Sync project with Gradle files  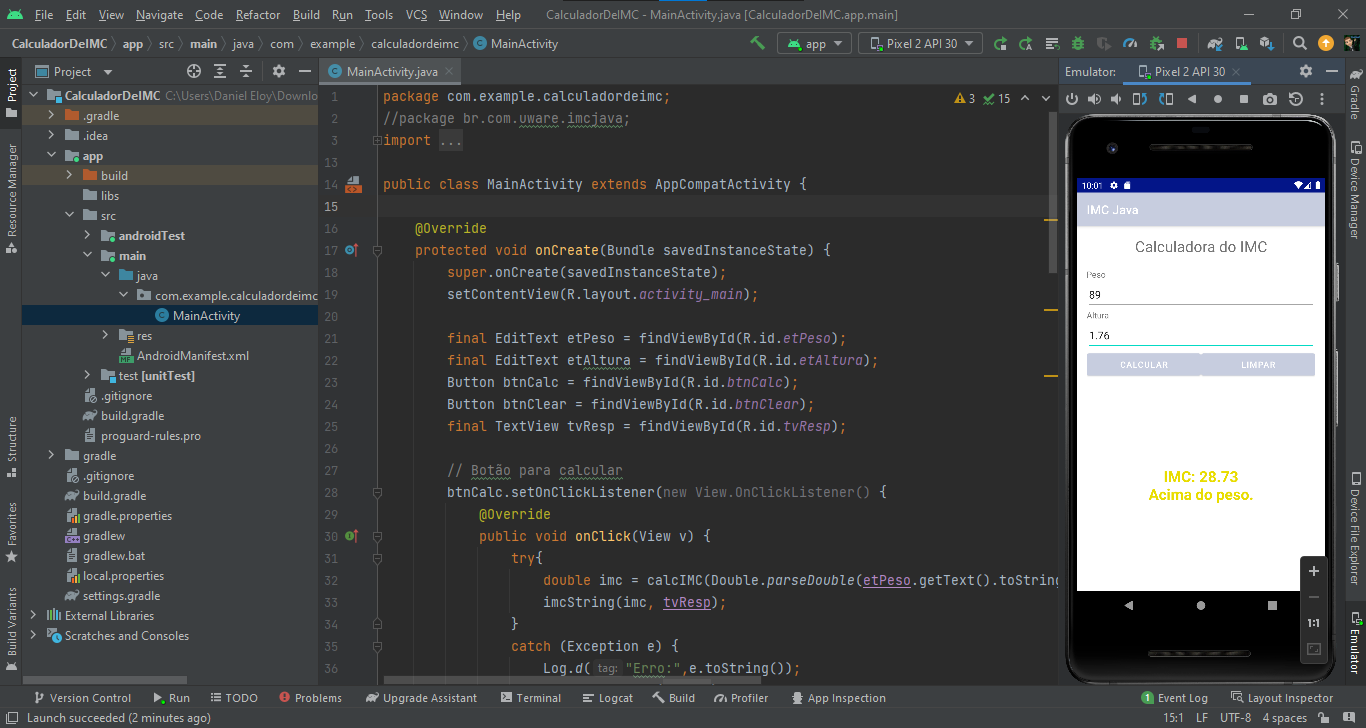pyautogui.click(x=1215, y=43)
